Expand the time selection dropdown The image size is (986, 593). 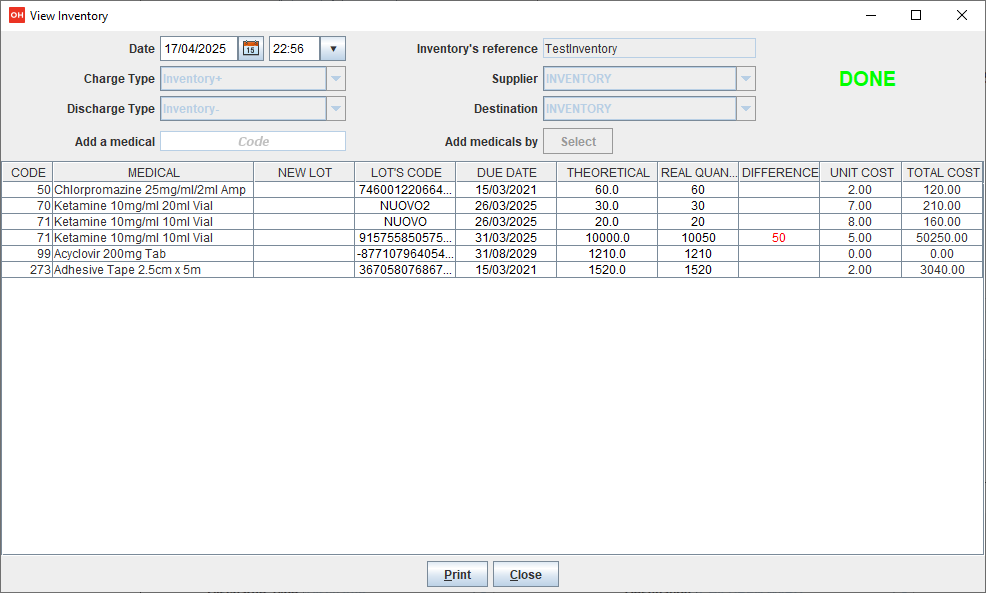[x=333, y=49]
